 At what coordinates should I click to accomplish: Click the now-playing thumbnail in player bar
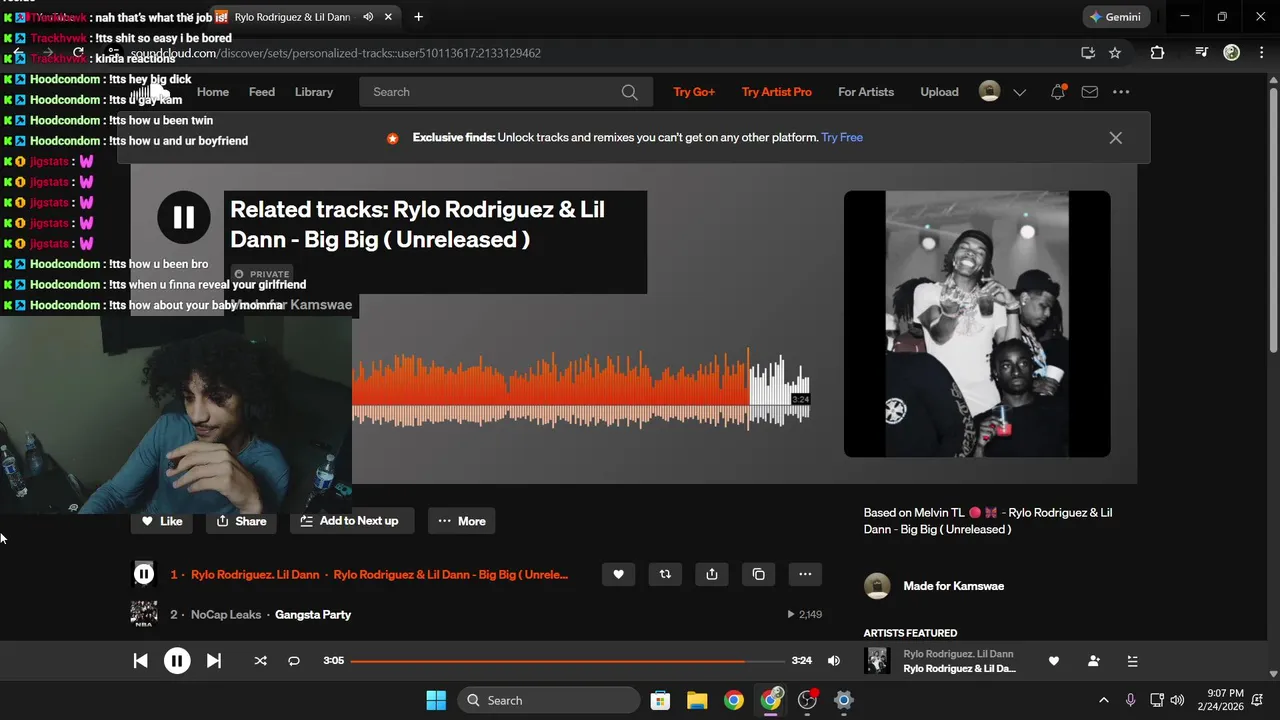877,661
